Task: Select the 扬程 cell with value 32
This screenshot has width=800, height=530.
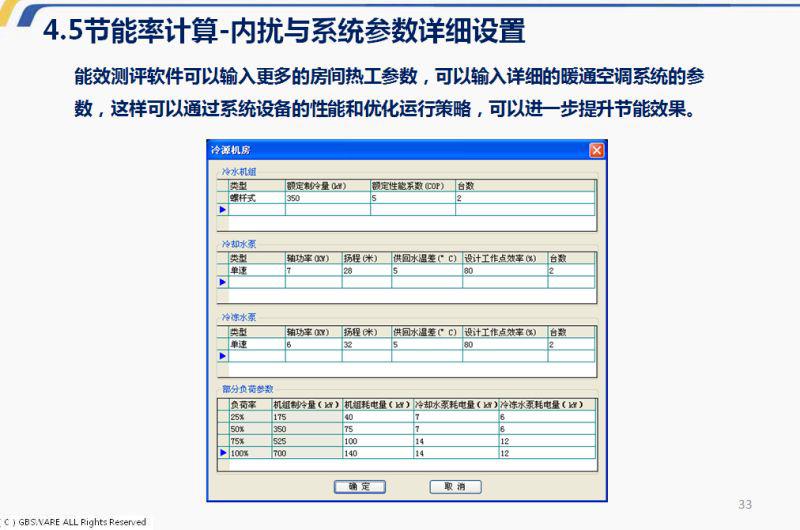Action: click(367, 344)
